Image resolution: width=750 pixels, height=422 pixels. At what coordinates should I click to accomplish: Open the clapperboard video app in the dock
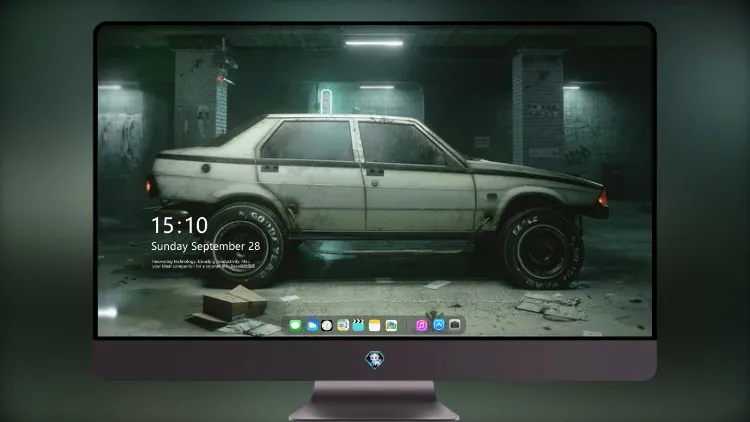pos(358,326)
